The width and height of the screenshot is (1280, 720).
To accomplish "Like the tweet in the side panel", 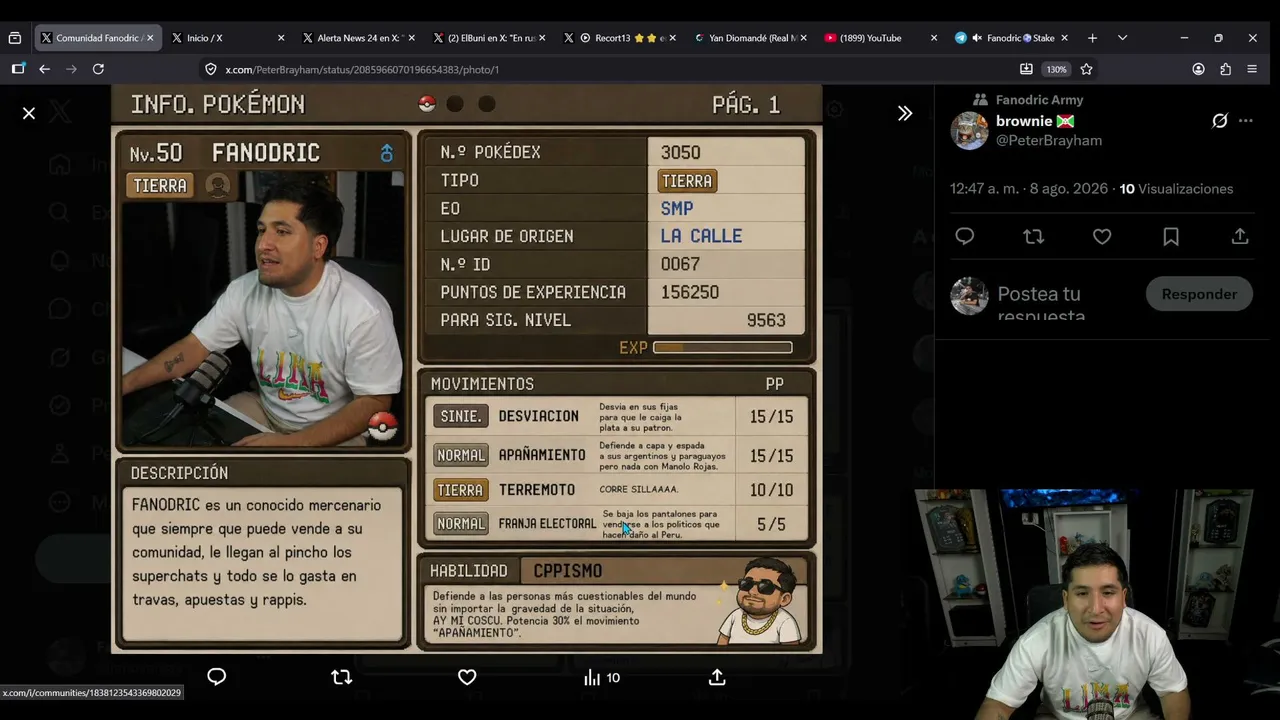I will (x=1102, y=236).
